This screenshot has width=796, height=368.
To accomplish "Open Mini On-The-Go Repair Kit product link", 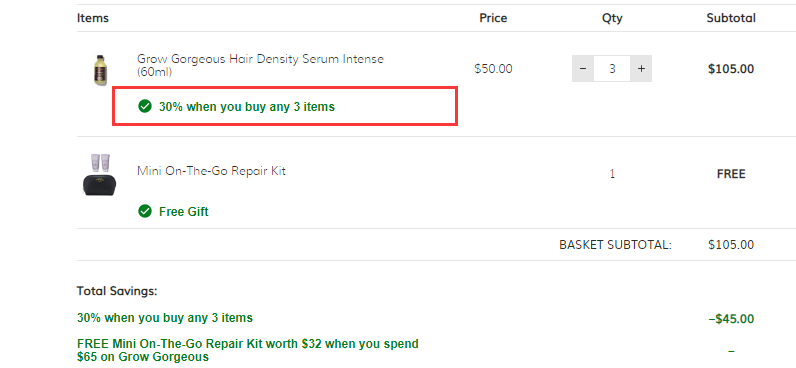I will (x=211, y=171).
